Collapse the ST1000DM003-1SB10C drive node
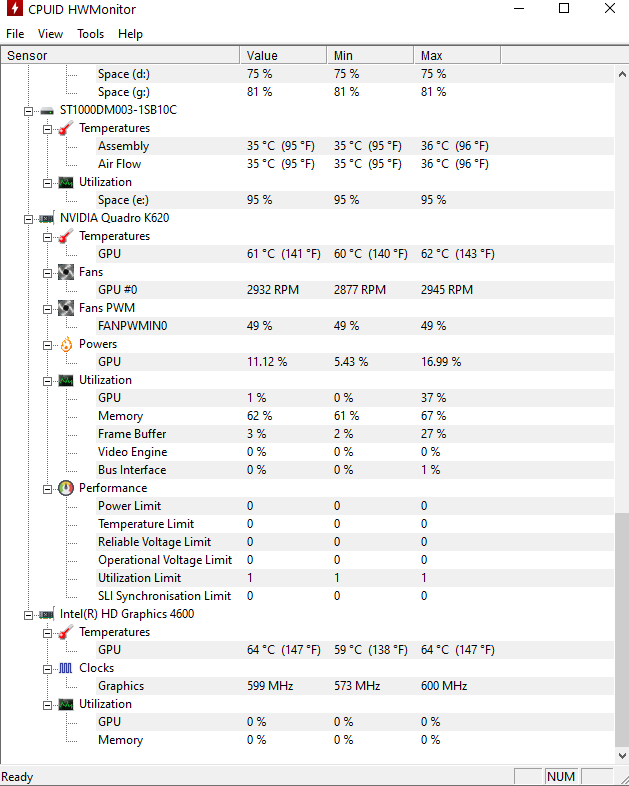The height and width of the screenshot is (786, 629). tap(29, 110)
